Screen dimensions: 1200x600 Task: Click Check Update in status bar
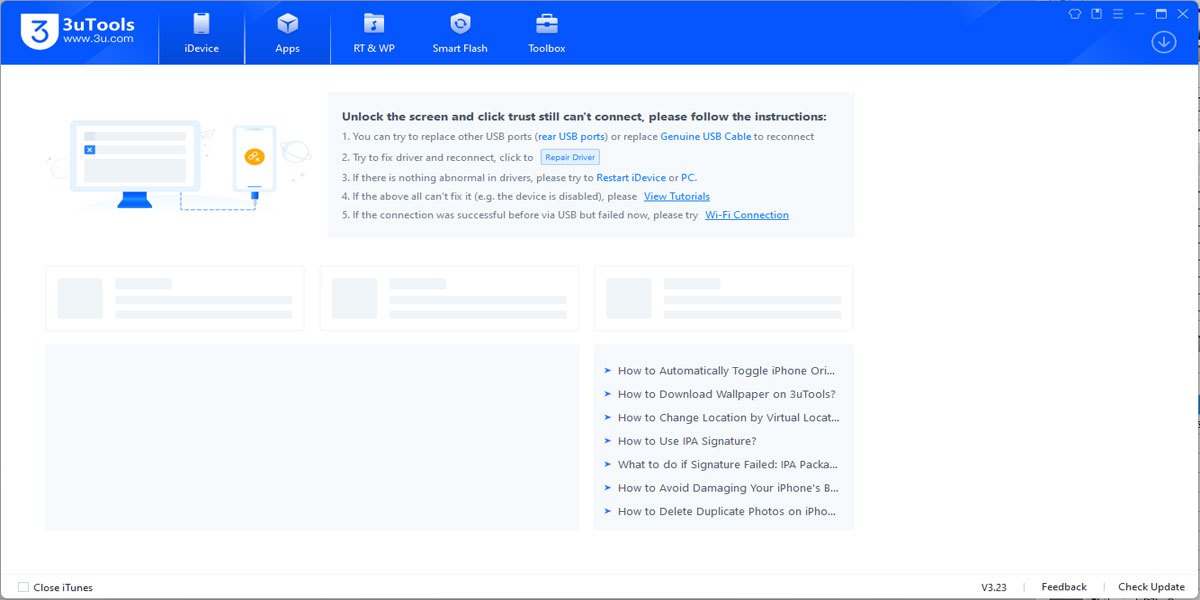1151,587
